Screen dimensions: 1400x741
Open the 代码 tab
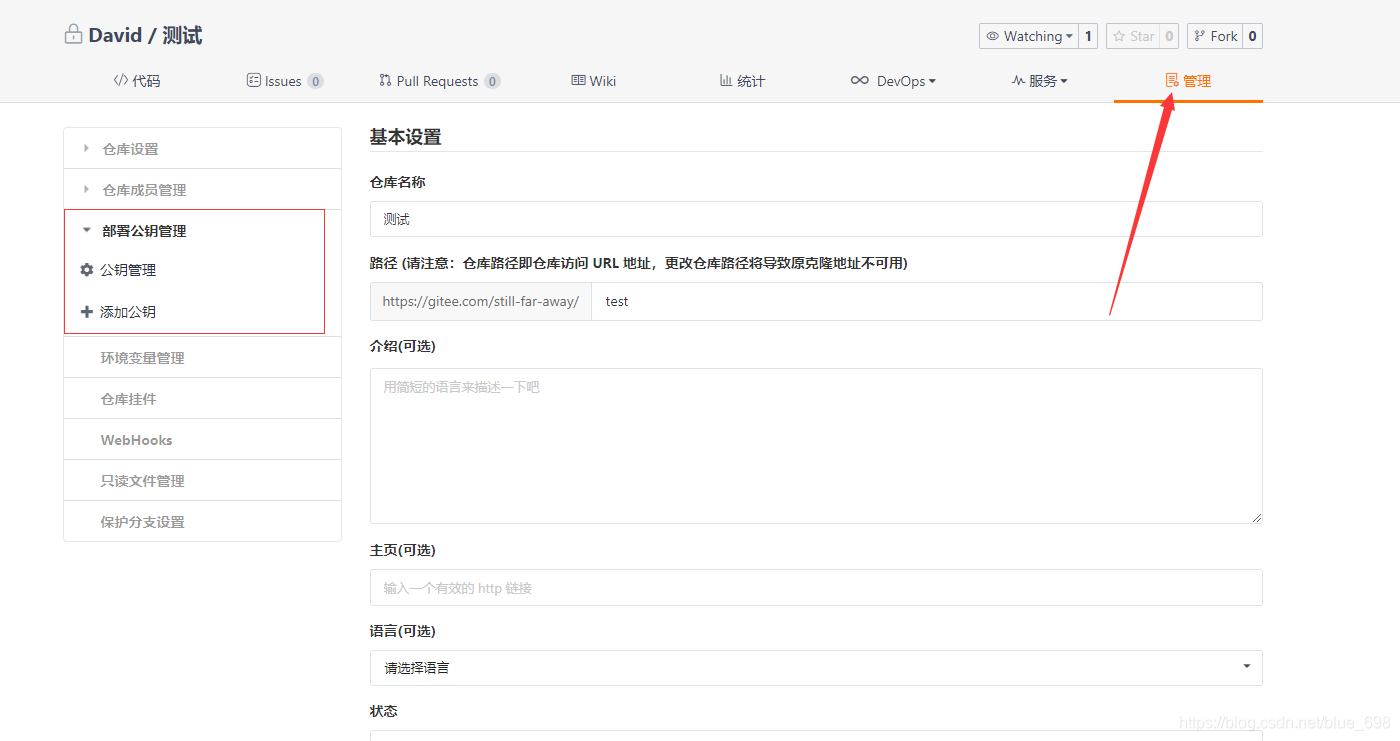tap(137, 81)
